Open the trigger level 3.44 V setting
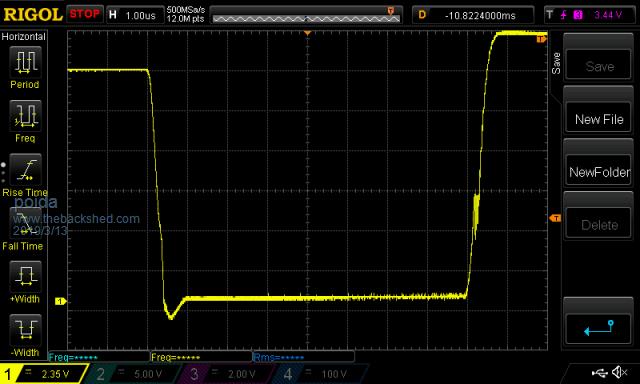The height and width of the screenshot is (384, 640). [590, 15]
